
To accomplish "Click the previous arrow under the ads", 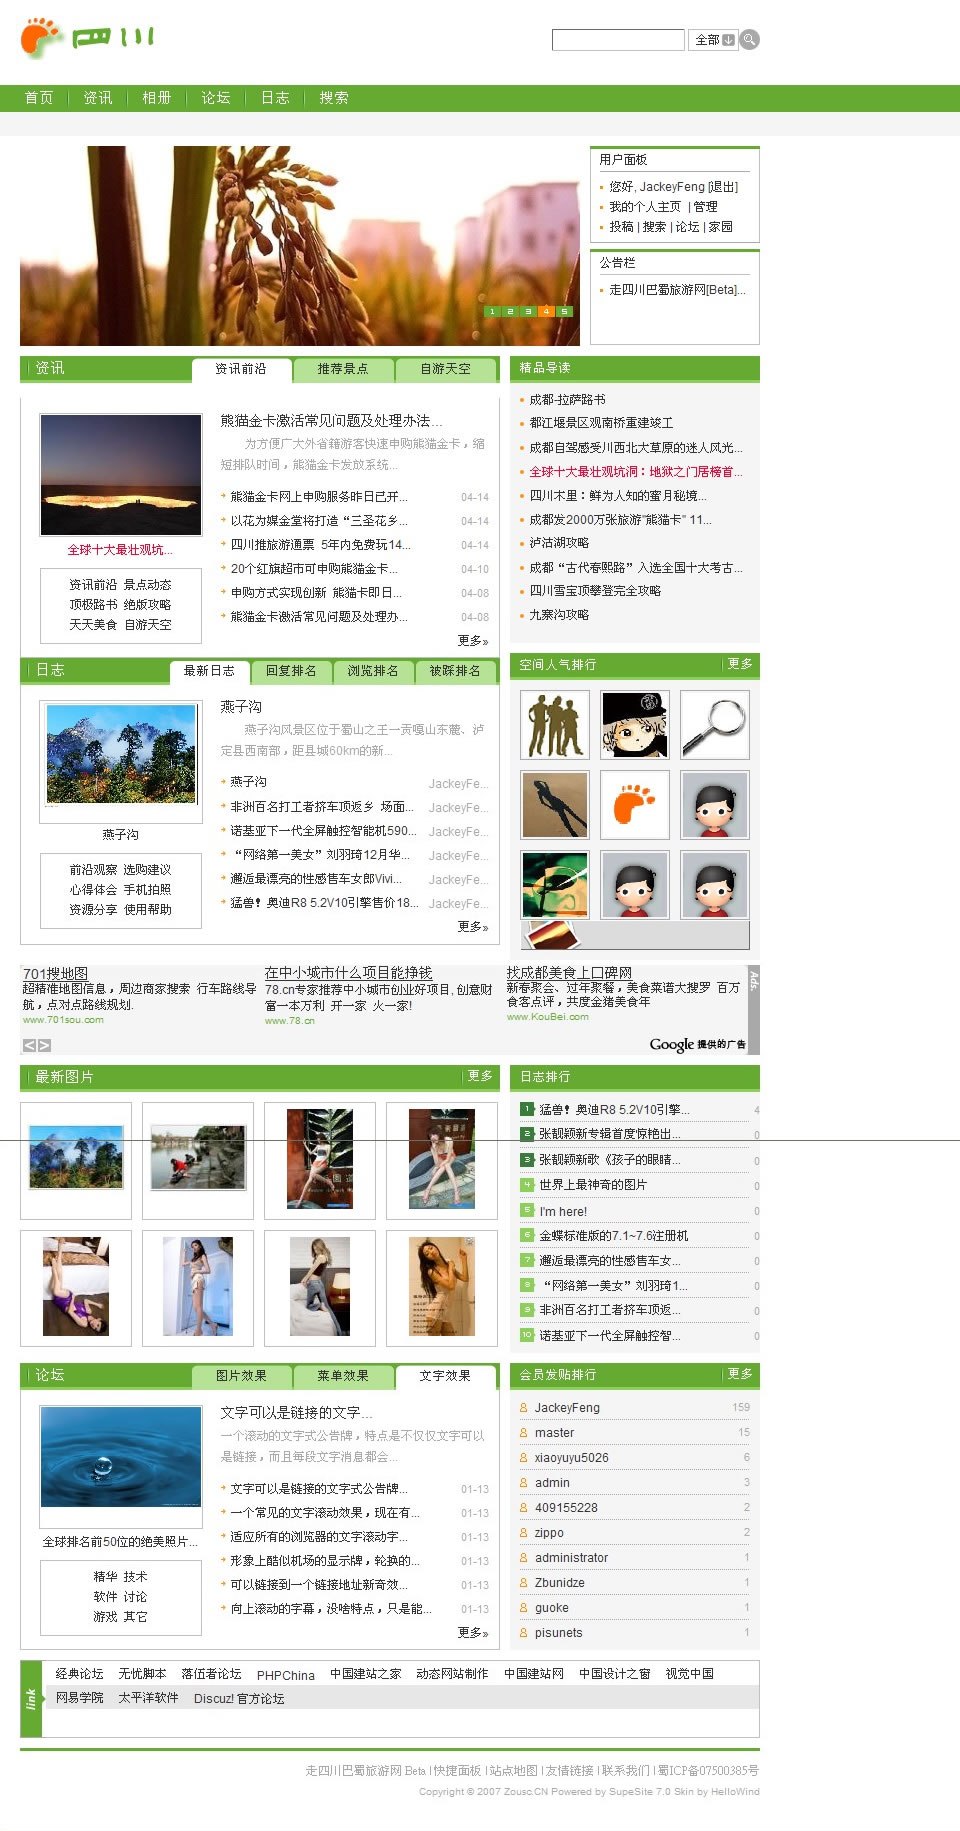I will click(x=29, y=1045).
